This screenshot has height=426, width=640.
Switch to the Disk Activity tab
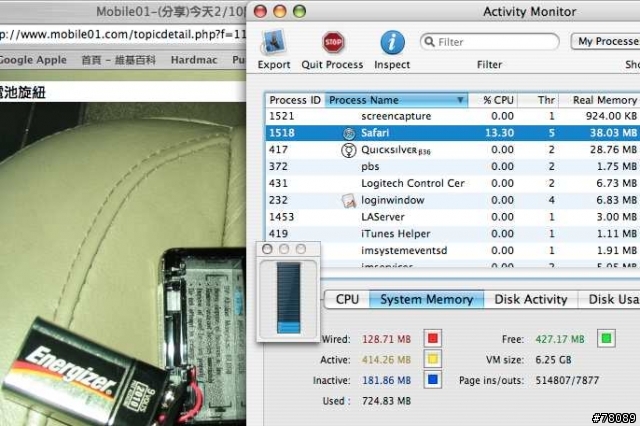pos(531,300)
